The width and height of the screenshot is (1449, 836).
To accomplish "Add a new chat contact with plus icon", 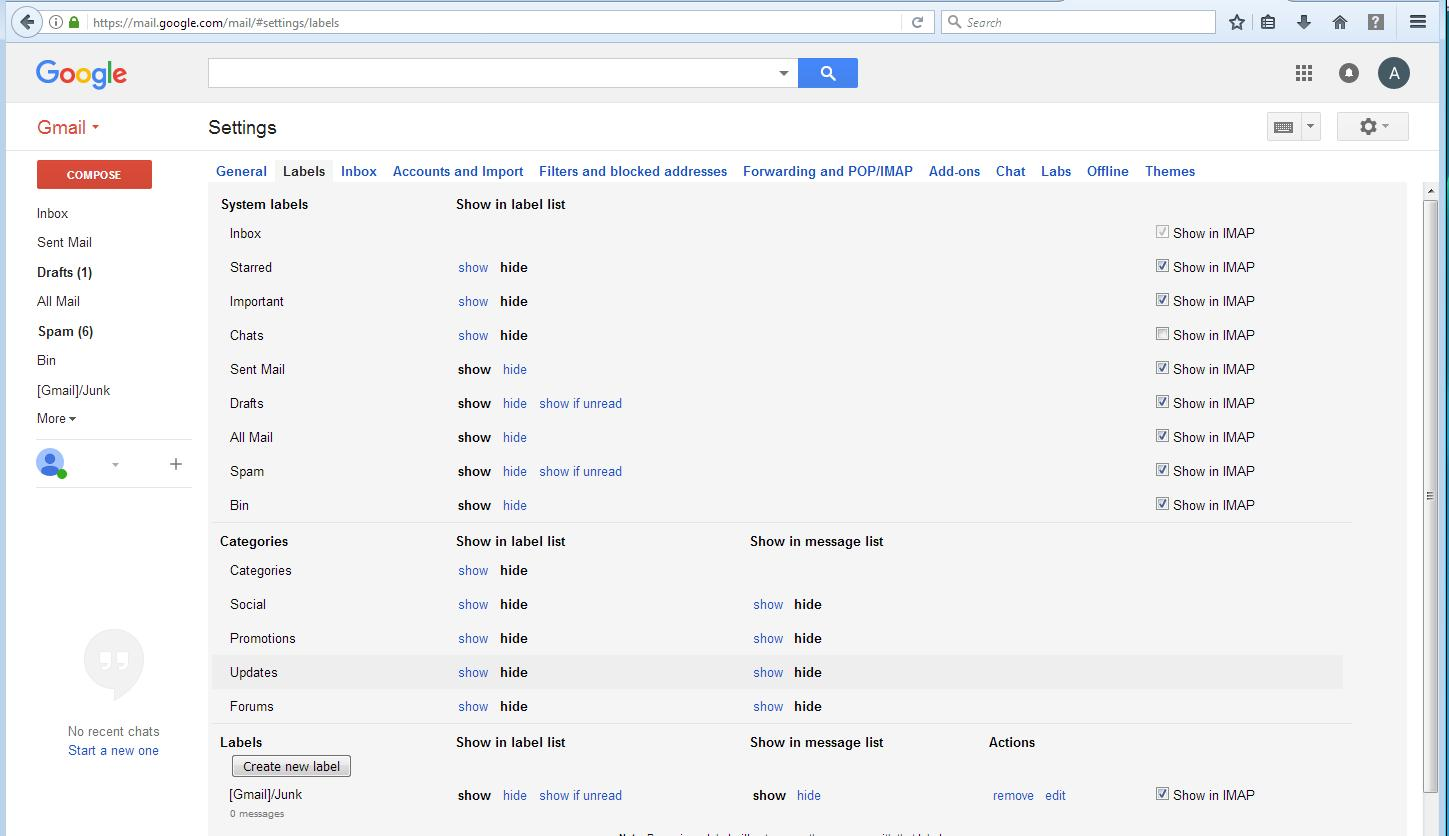I will (x=176, y=464).
